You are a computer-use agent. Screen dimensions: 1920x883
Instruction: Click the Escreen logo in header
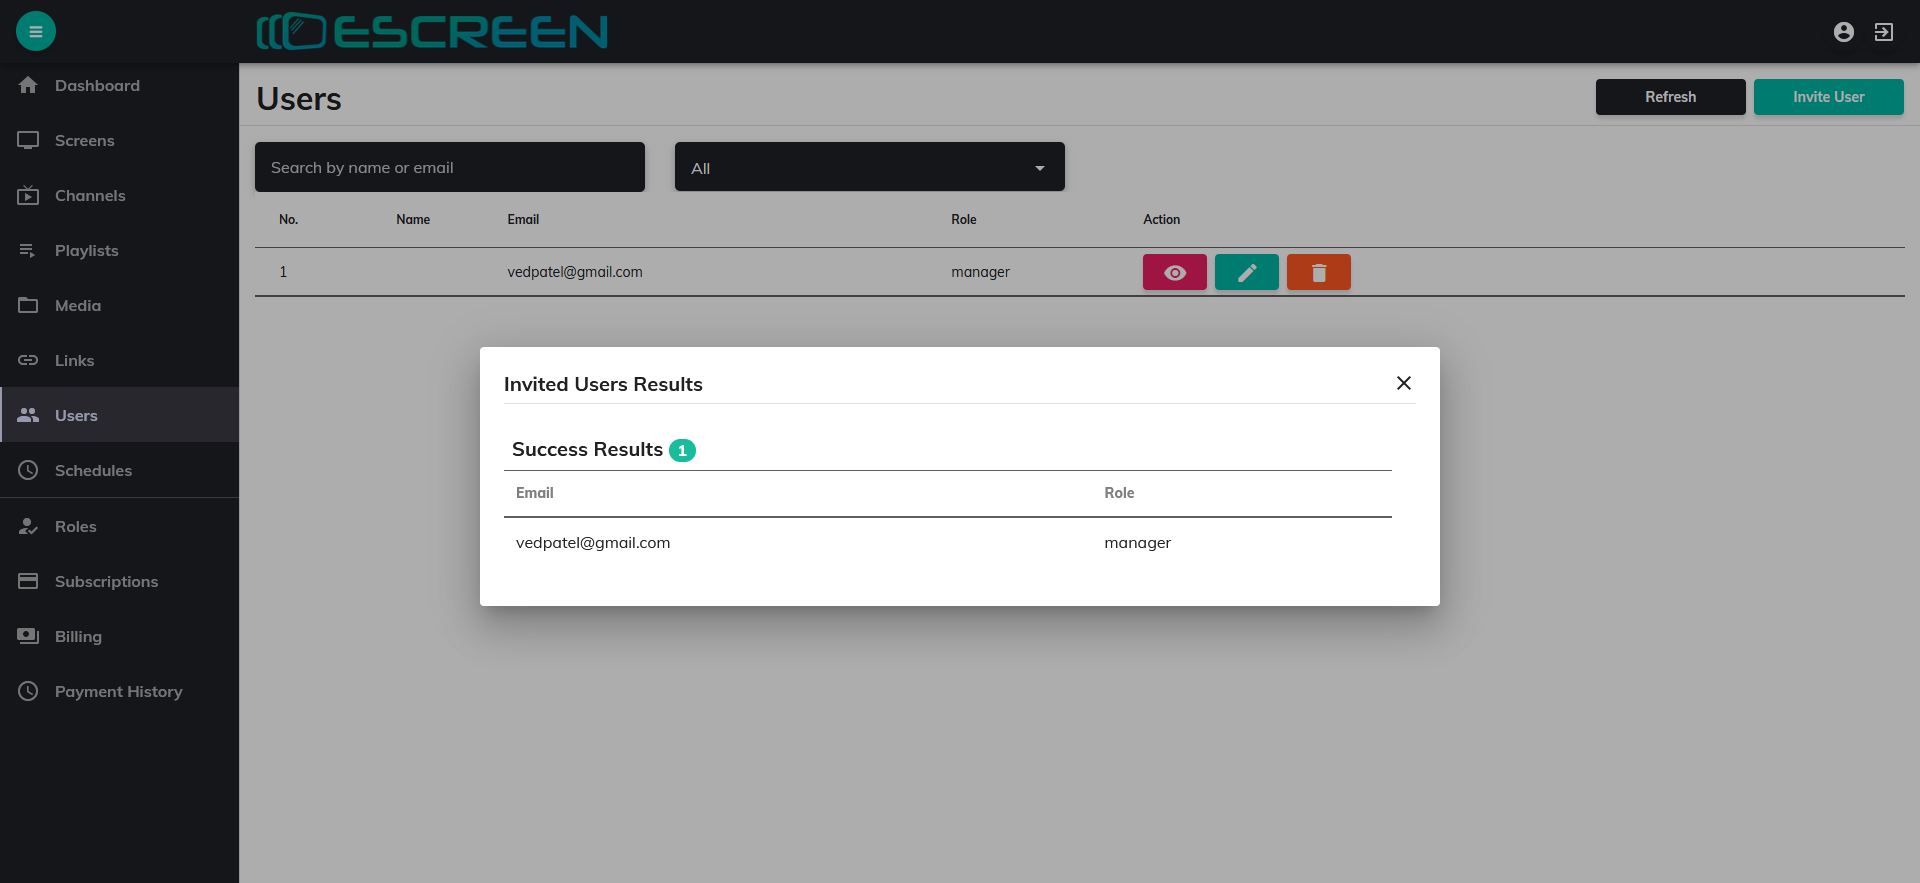click(x=432, y=32)
